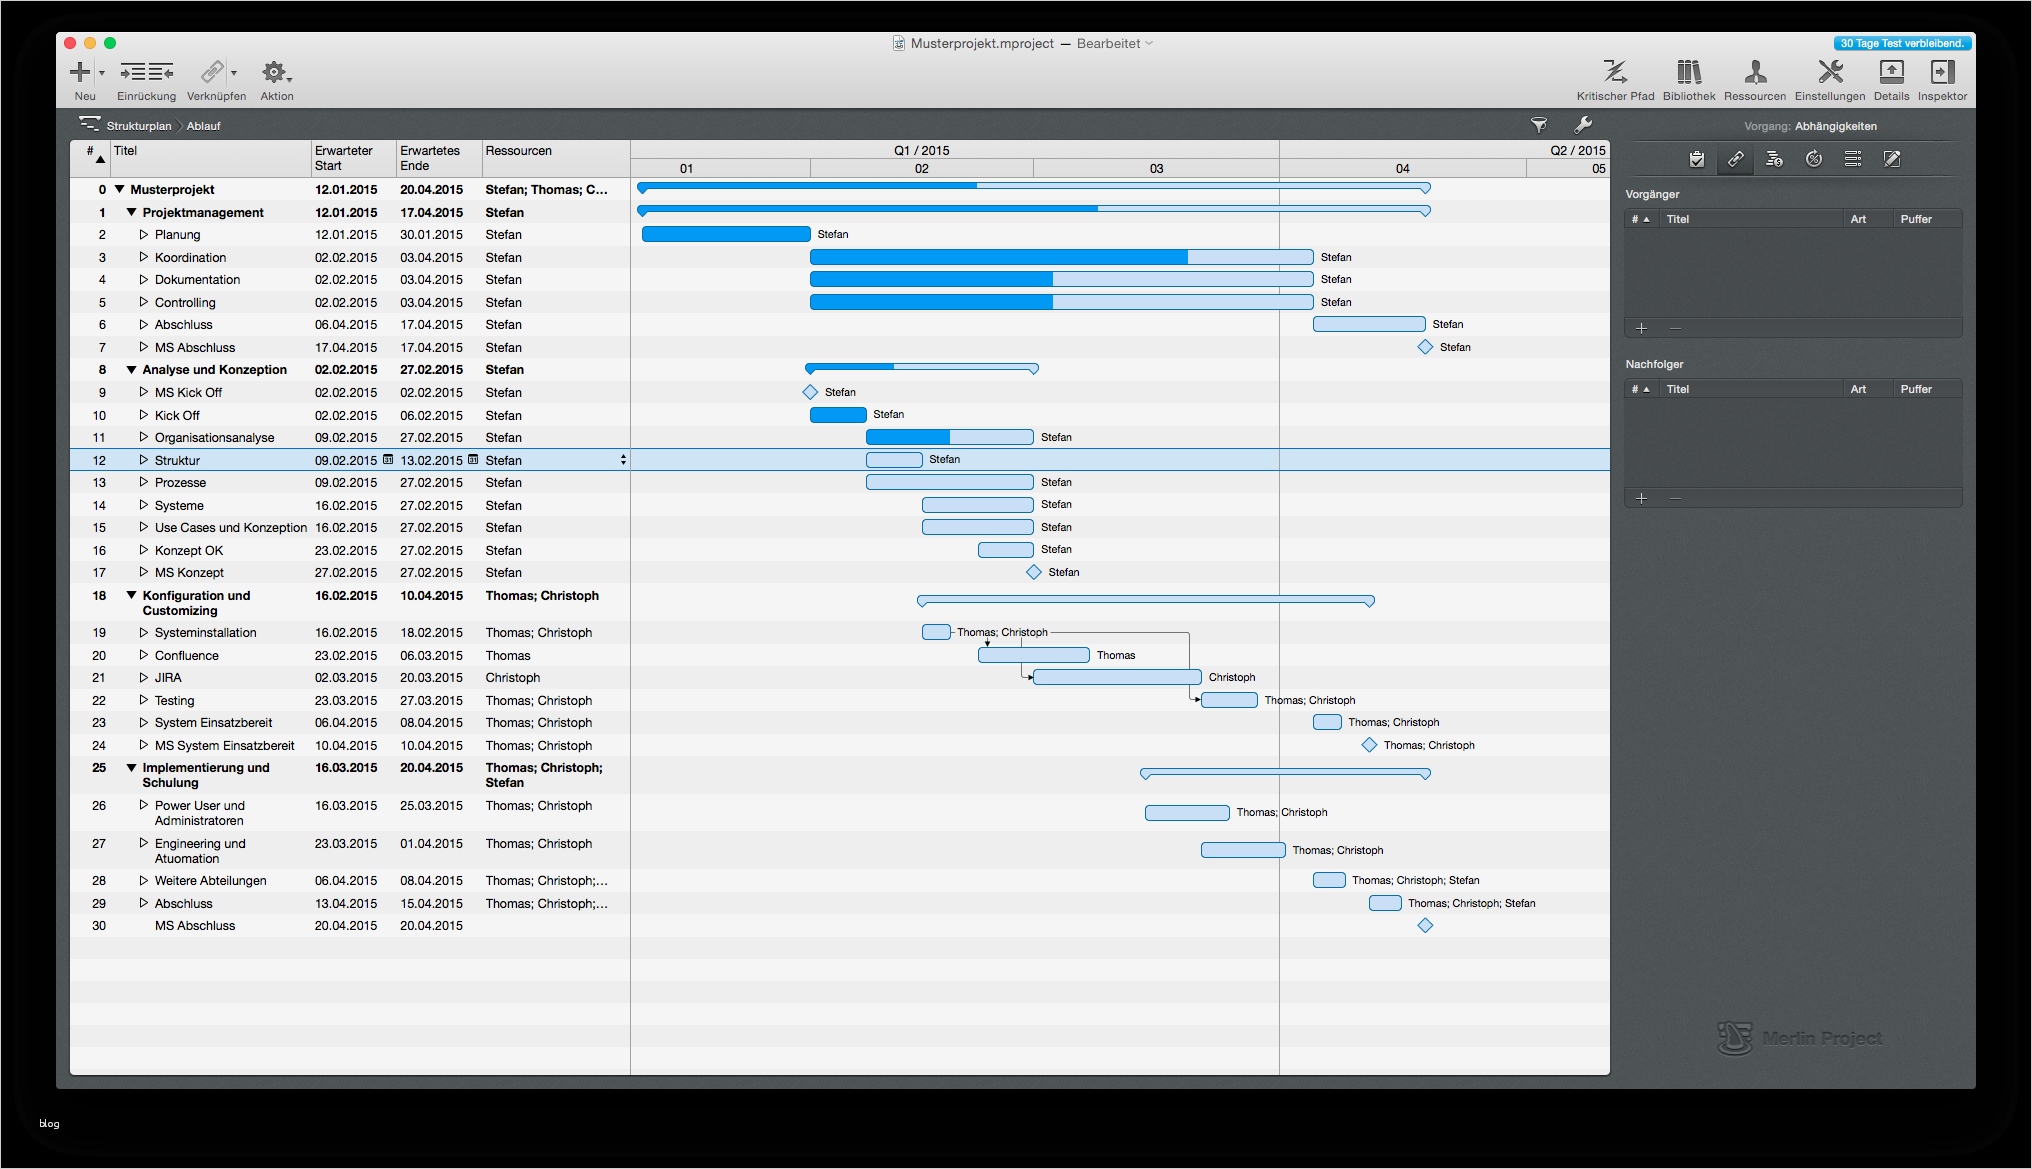Open the Neu button dropdown arrow
The image size is (2032, 1169).
[x=102, y=73]
